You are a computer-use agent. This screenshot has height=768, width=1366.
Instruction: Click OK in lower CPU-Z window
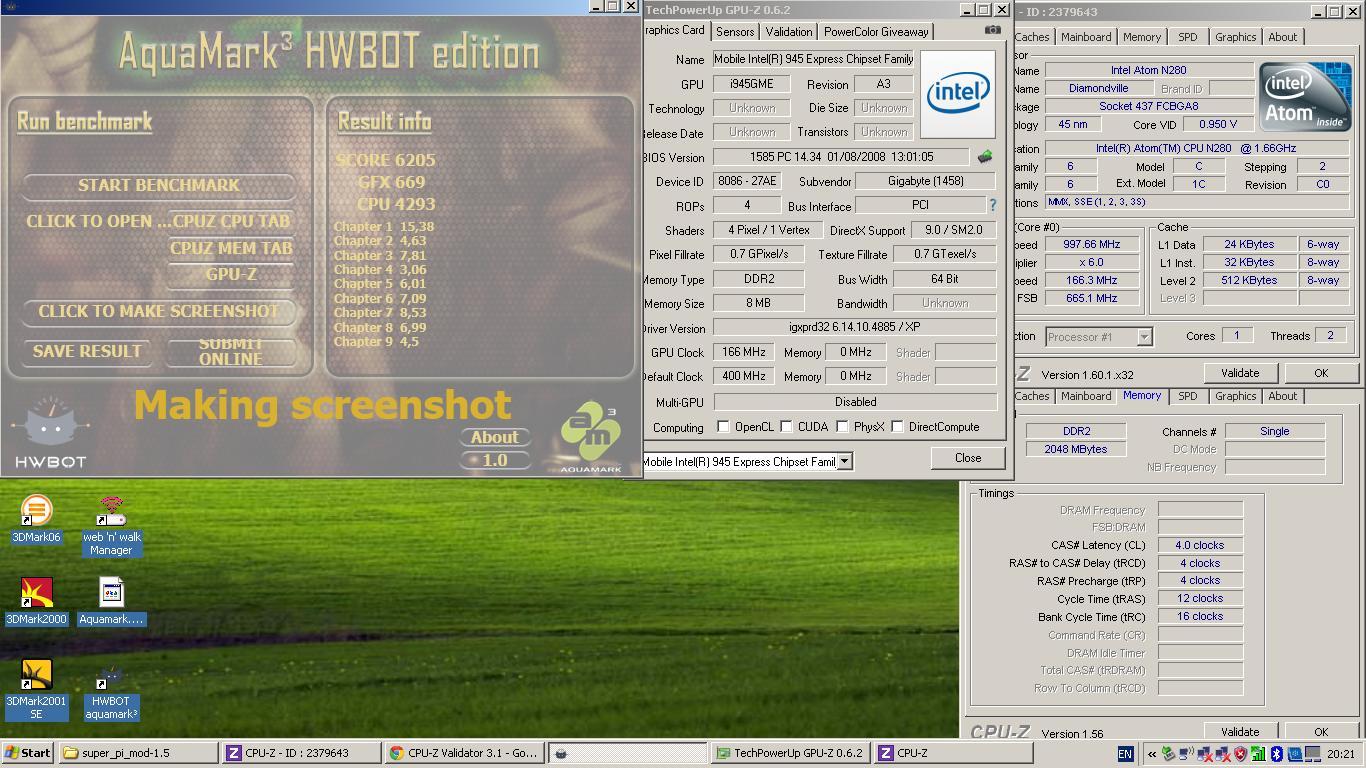1320,732
